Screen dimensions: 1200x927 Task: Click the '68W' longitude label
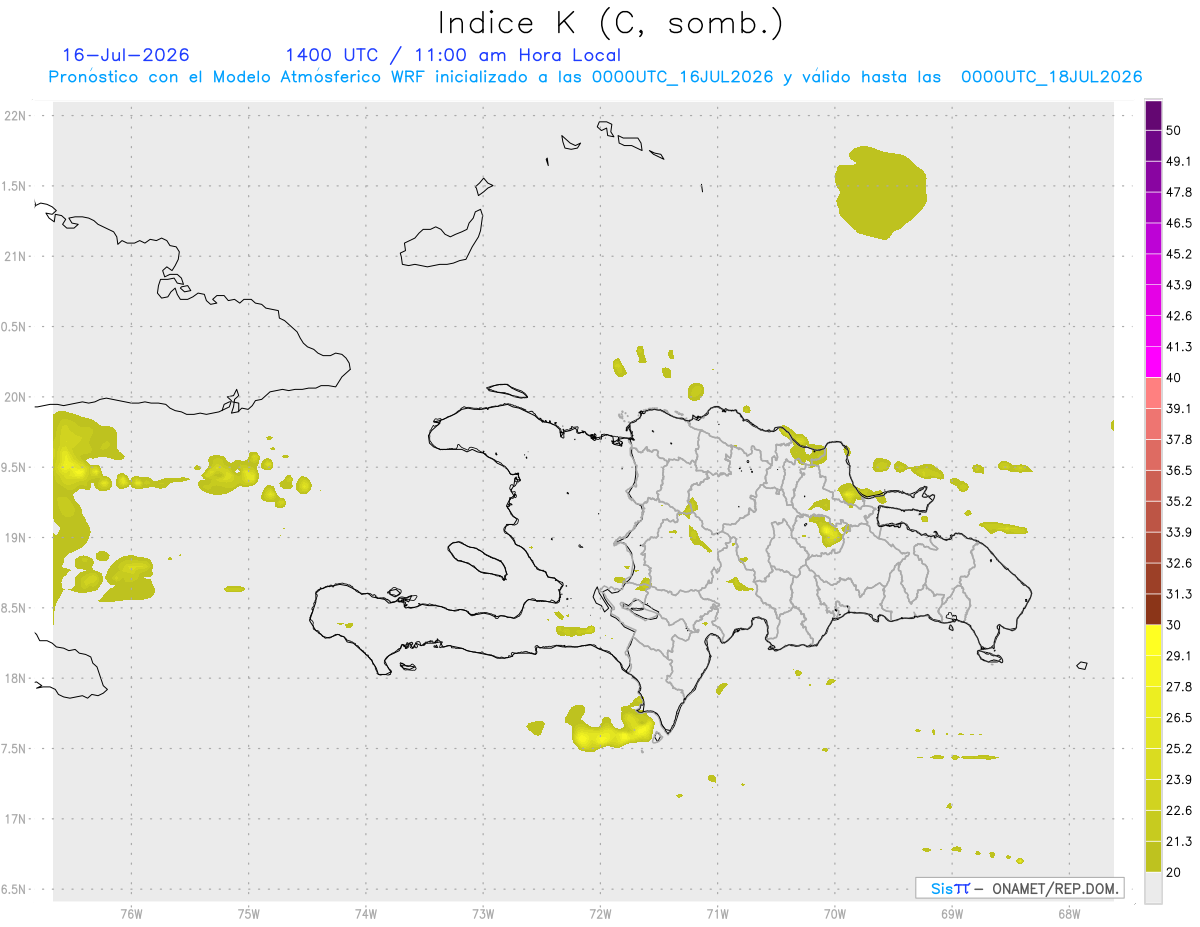point(1069,914)
